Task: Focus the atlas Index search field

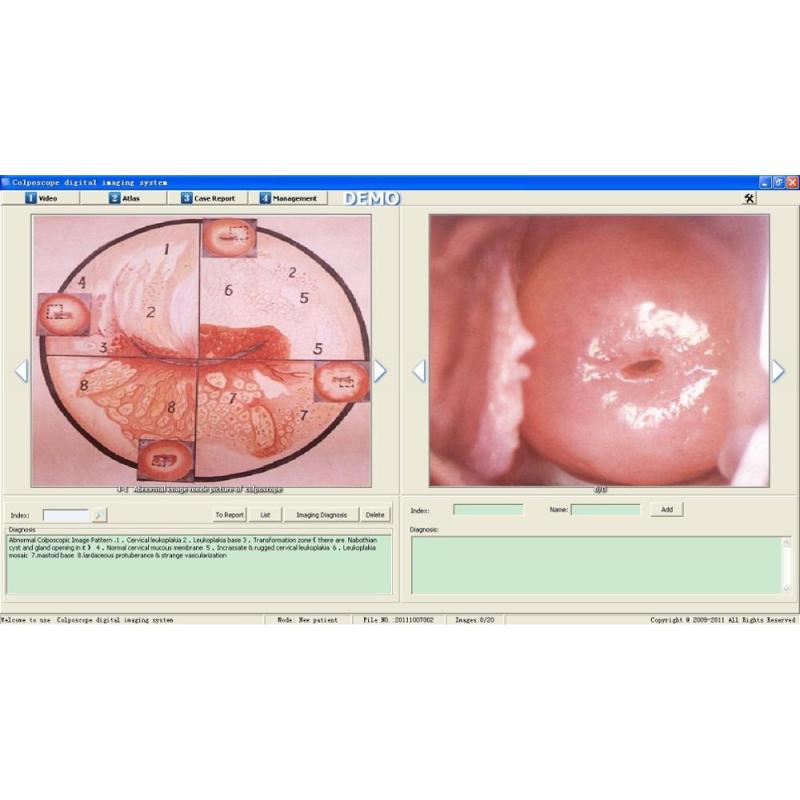Action: pos(66,515)
